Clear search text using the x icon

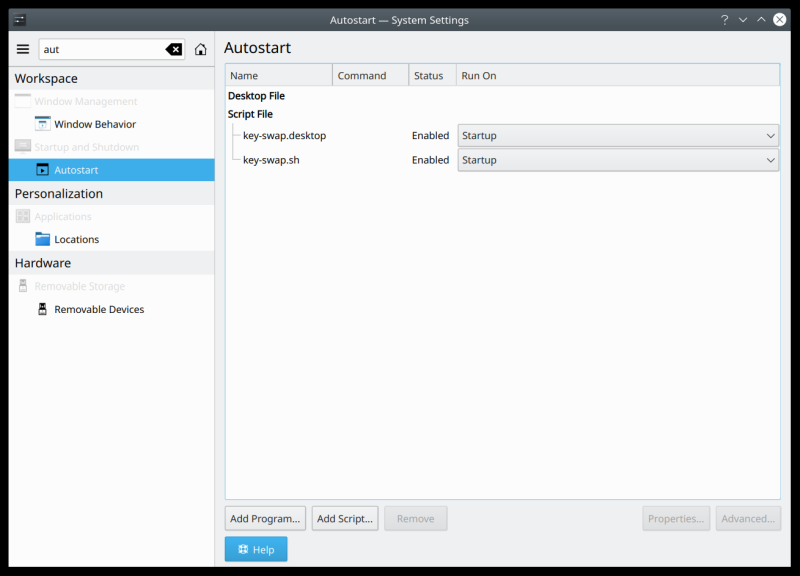174,48
